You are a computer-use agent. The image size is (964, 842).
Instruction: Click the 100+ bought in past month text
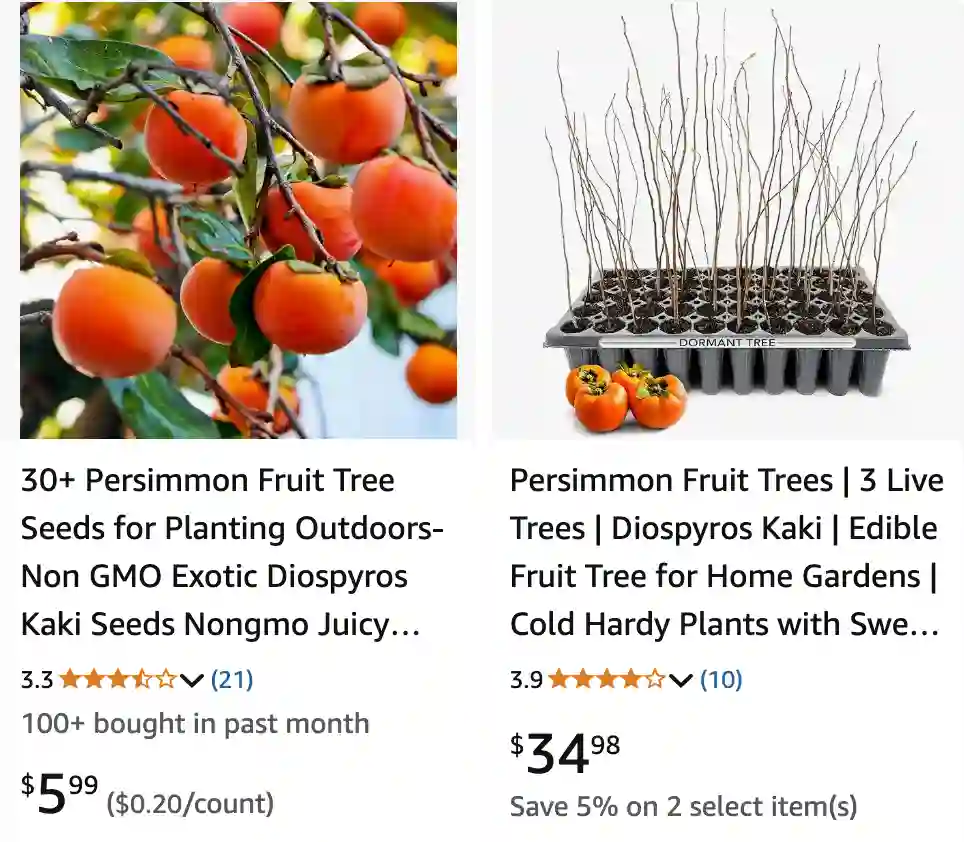[195, 724]
